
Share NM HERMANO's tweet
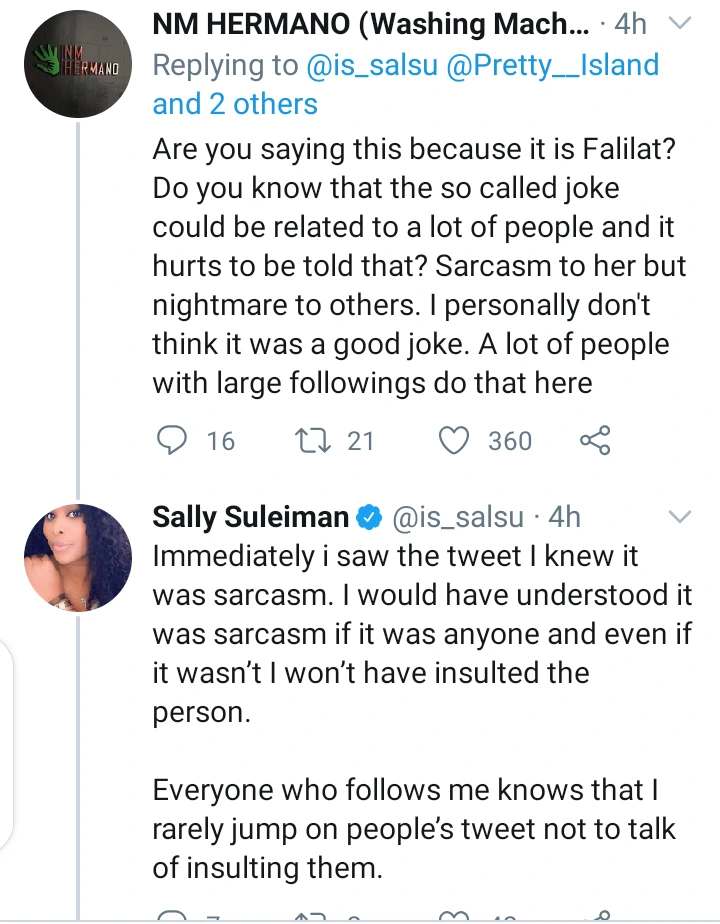click(x=595, y=441)
